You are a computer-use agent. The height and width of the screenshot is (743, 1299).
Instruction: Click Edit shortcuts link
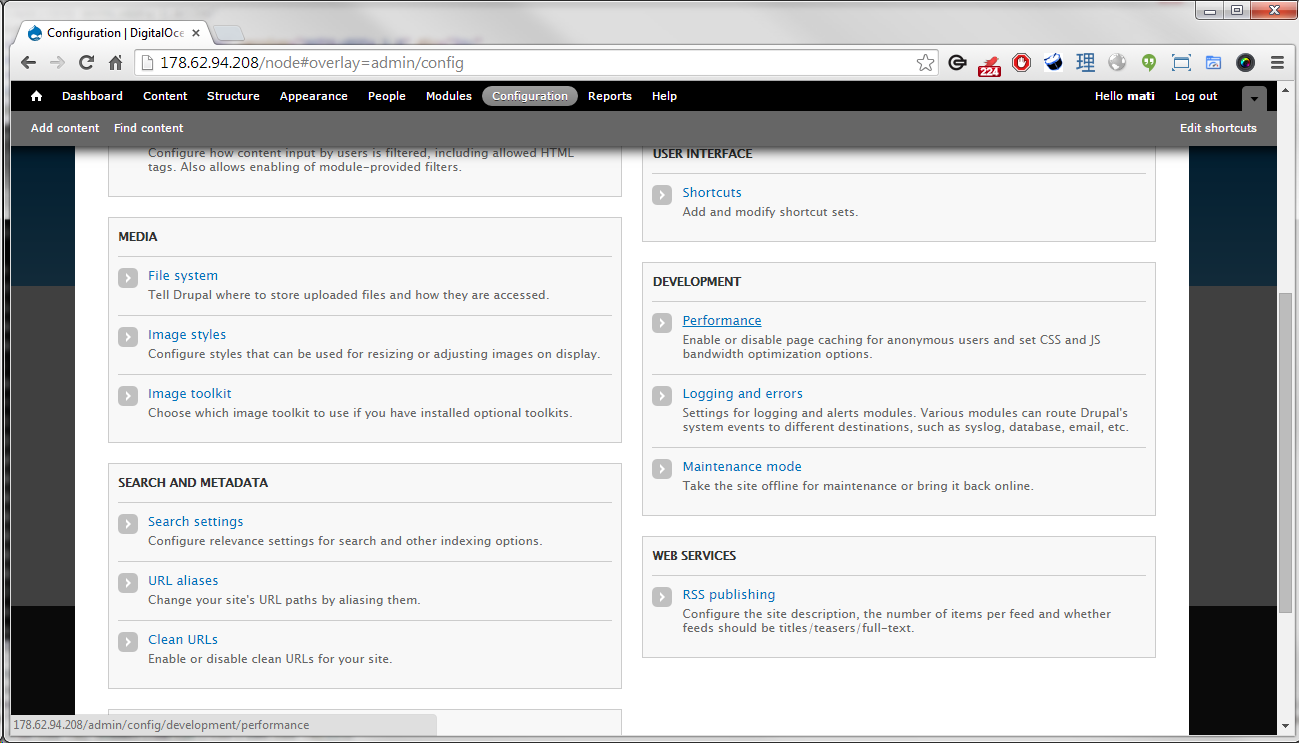pyautogui.click(x=1218, y=128)
